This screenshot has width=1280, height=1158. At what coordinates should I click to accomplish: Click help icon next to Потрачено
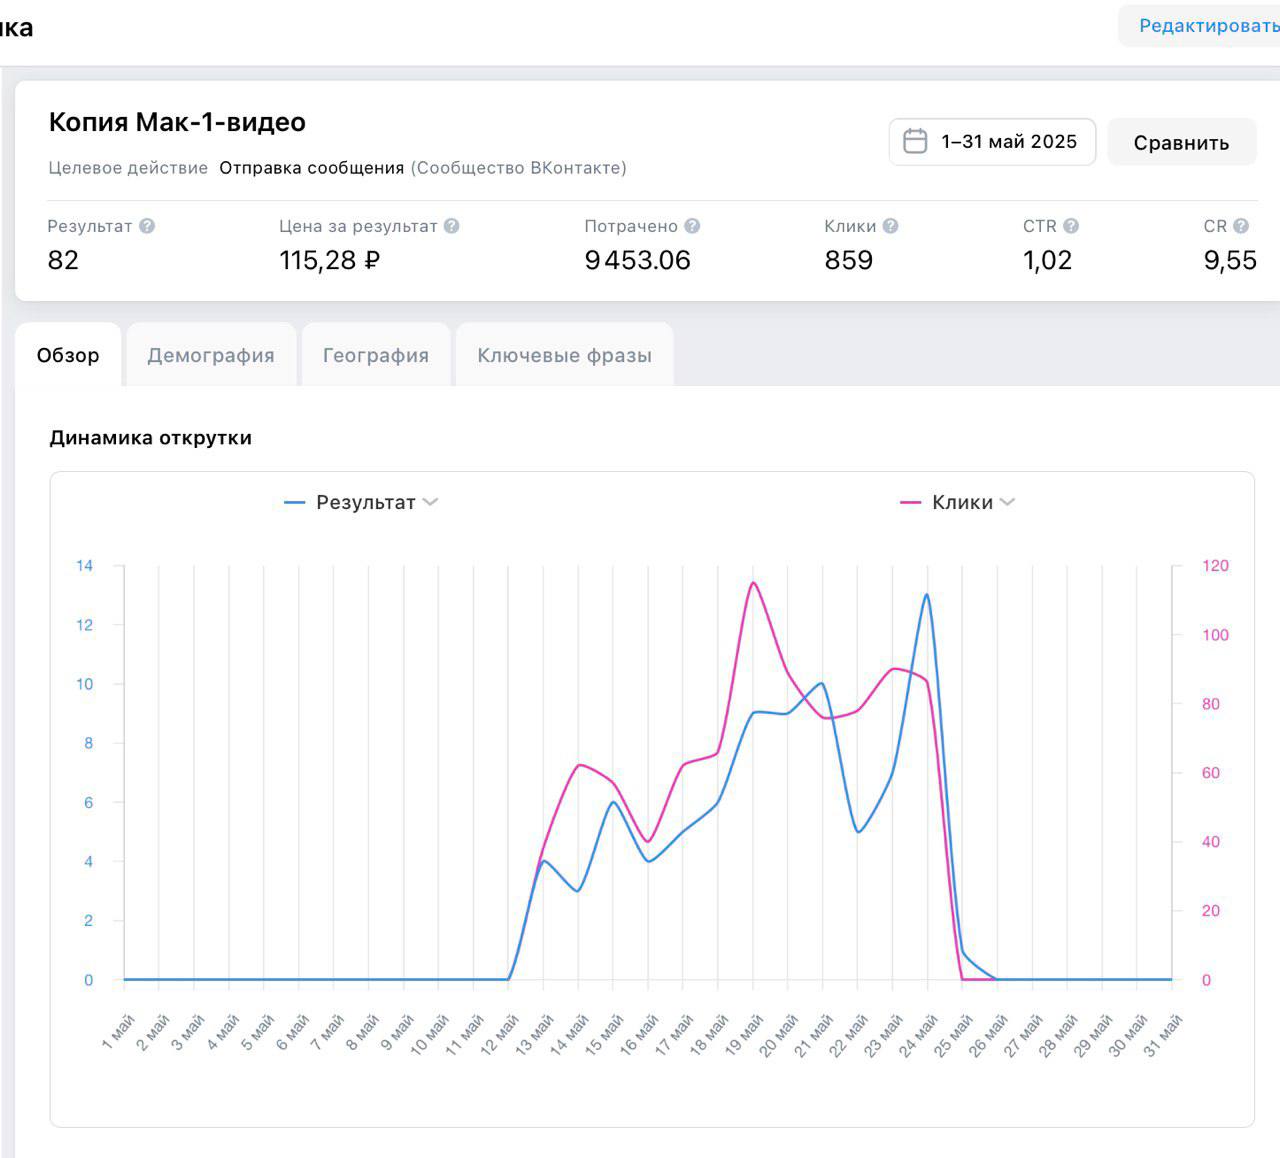pos(692,226)
